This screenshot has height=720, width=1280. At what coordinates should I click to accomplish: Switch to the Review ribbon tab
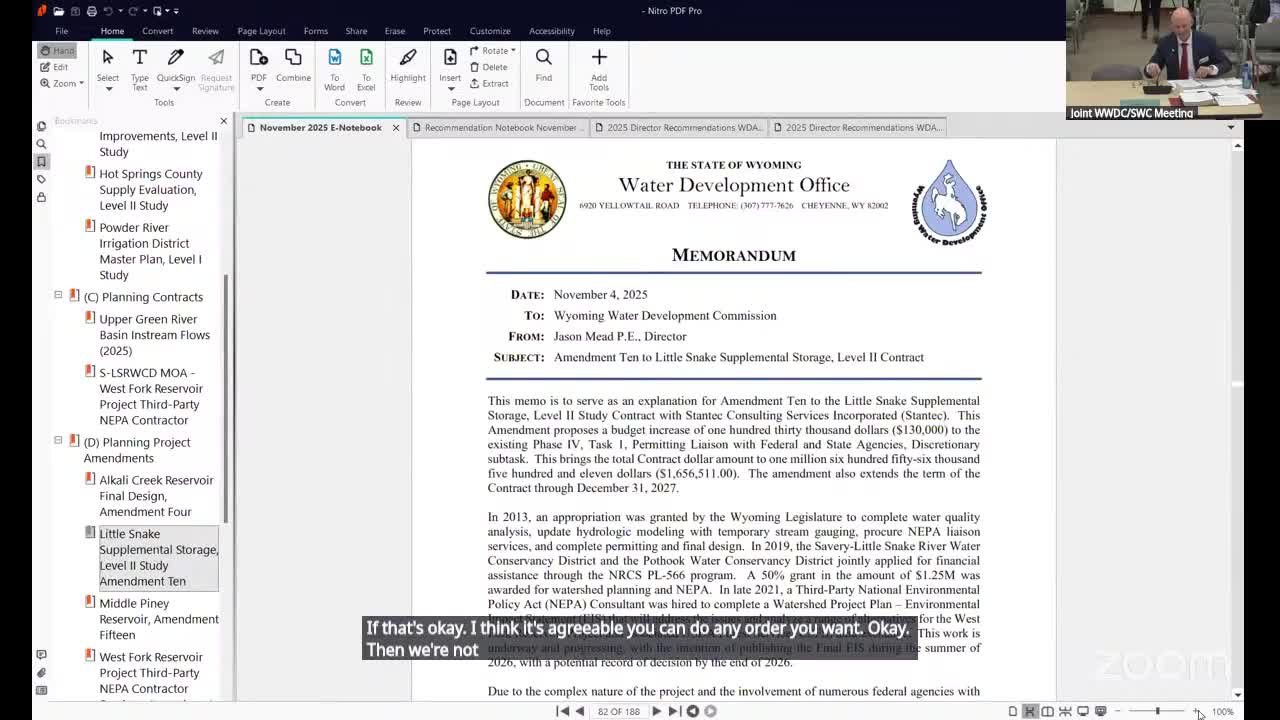coord(205,31)
